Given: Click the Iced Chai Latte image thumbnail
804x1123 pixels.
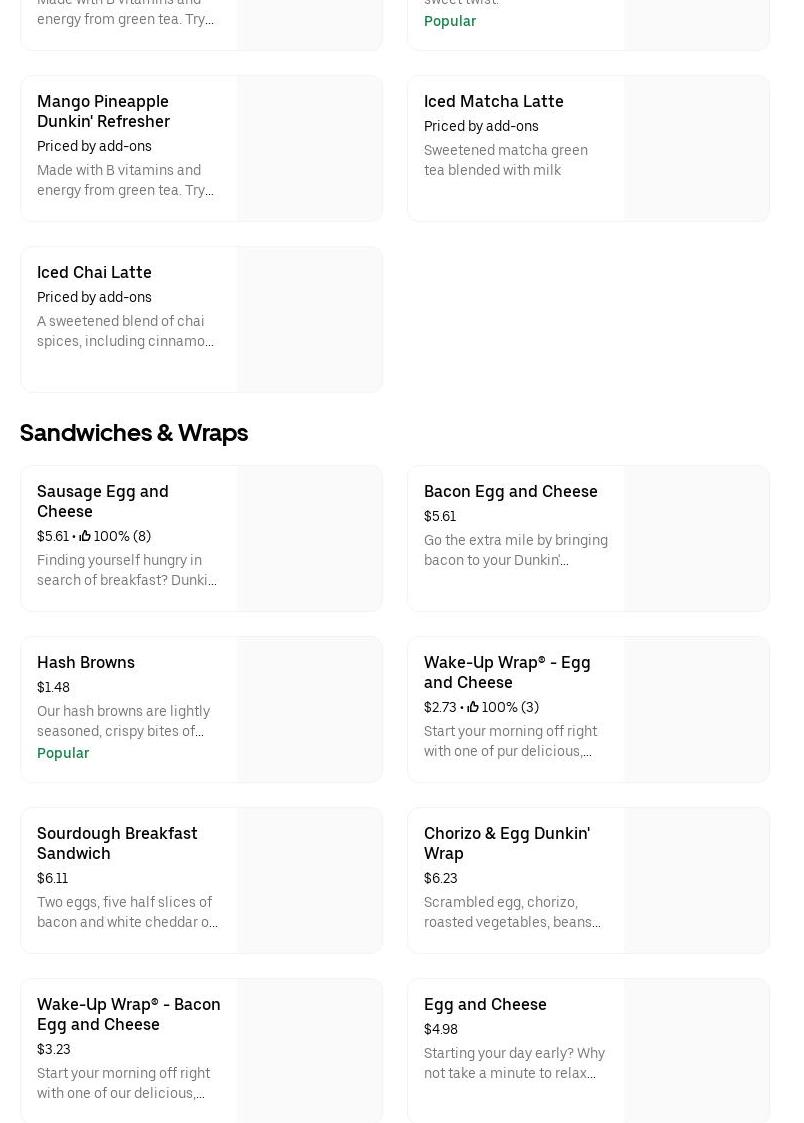Looking at the screenshot, I should click(310, 319).
